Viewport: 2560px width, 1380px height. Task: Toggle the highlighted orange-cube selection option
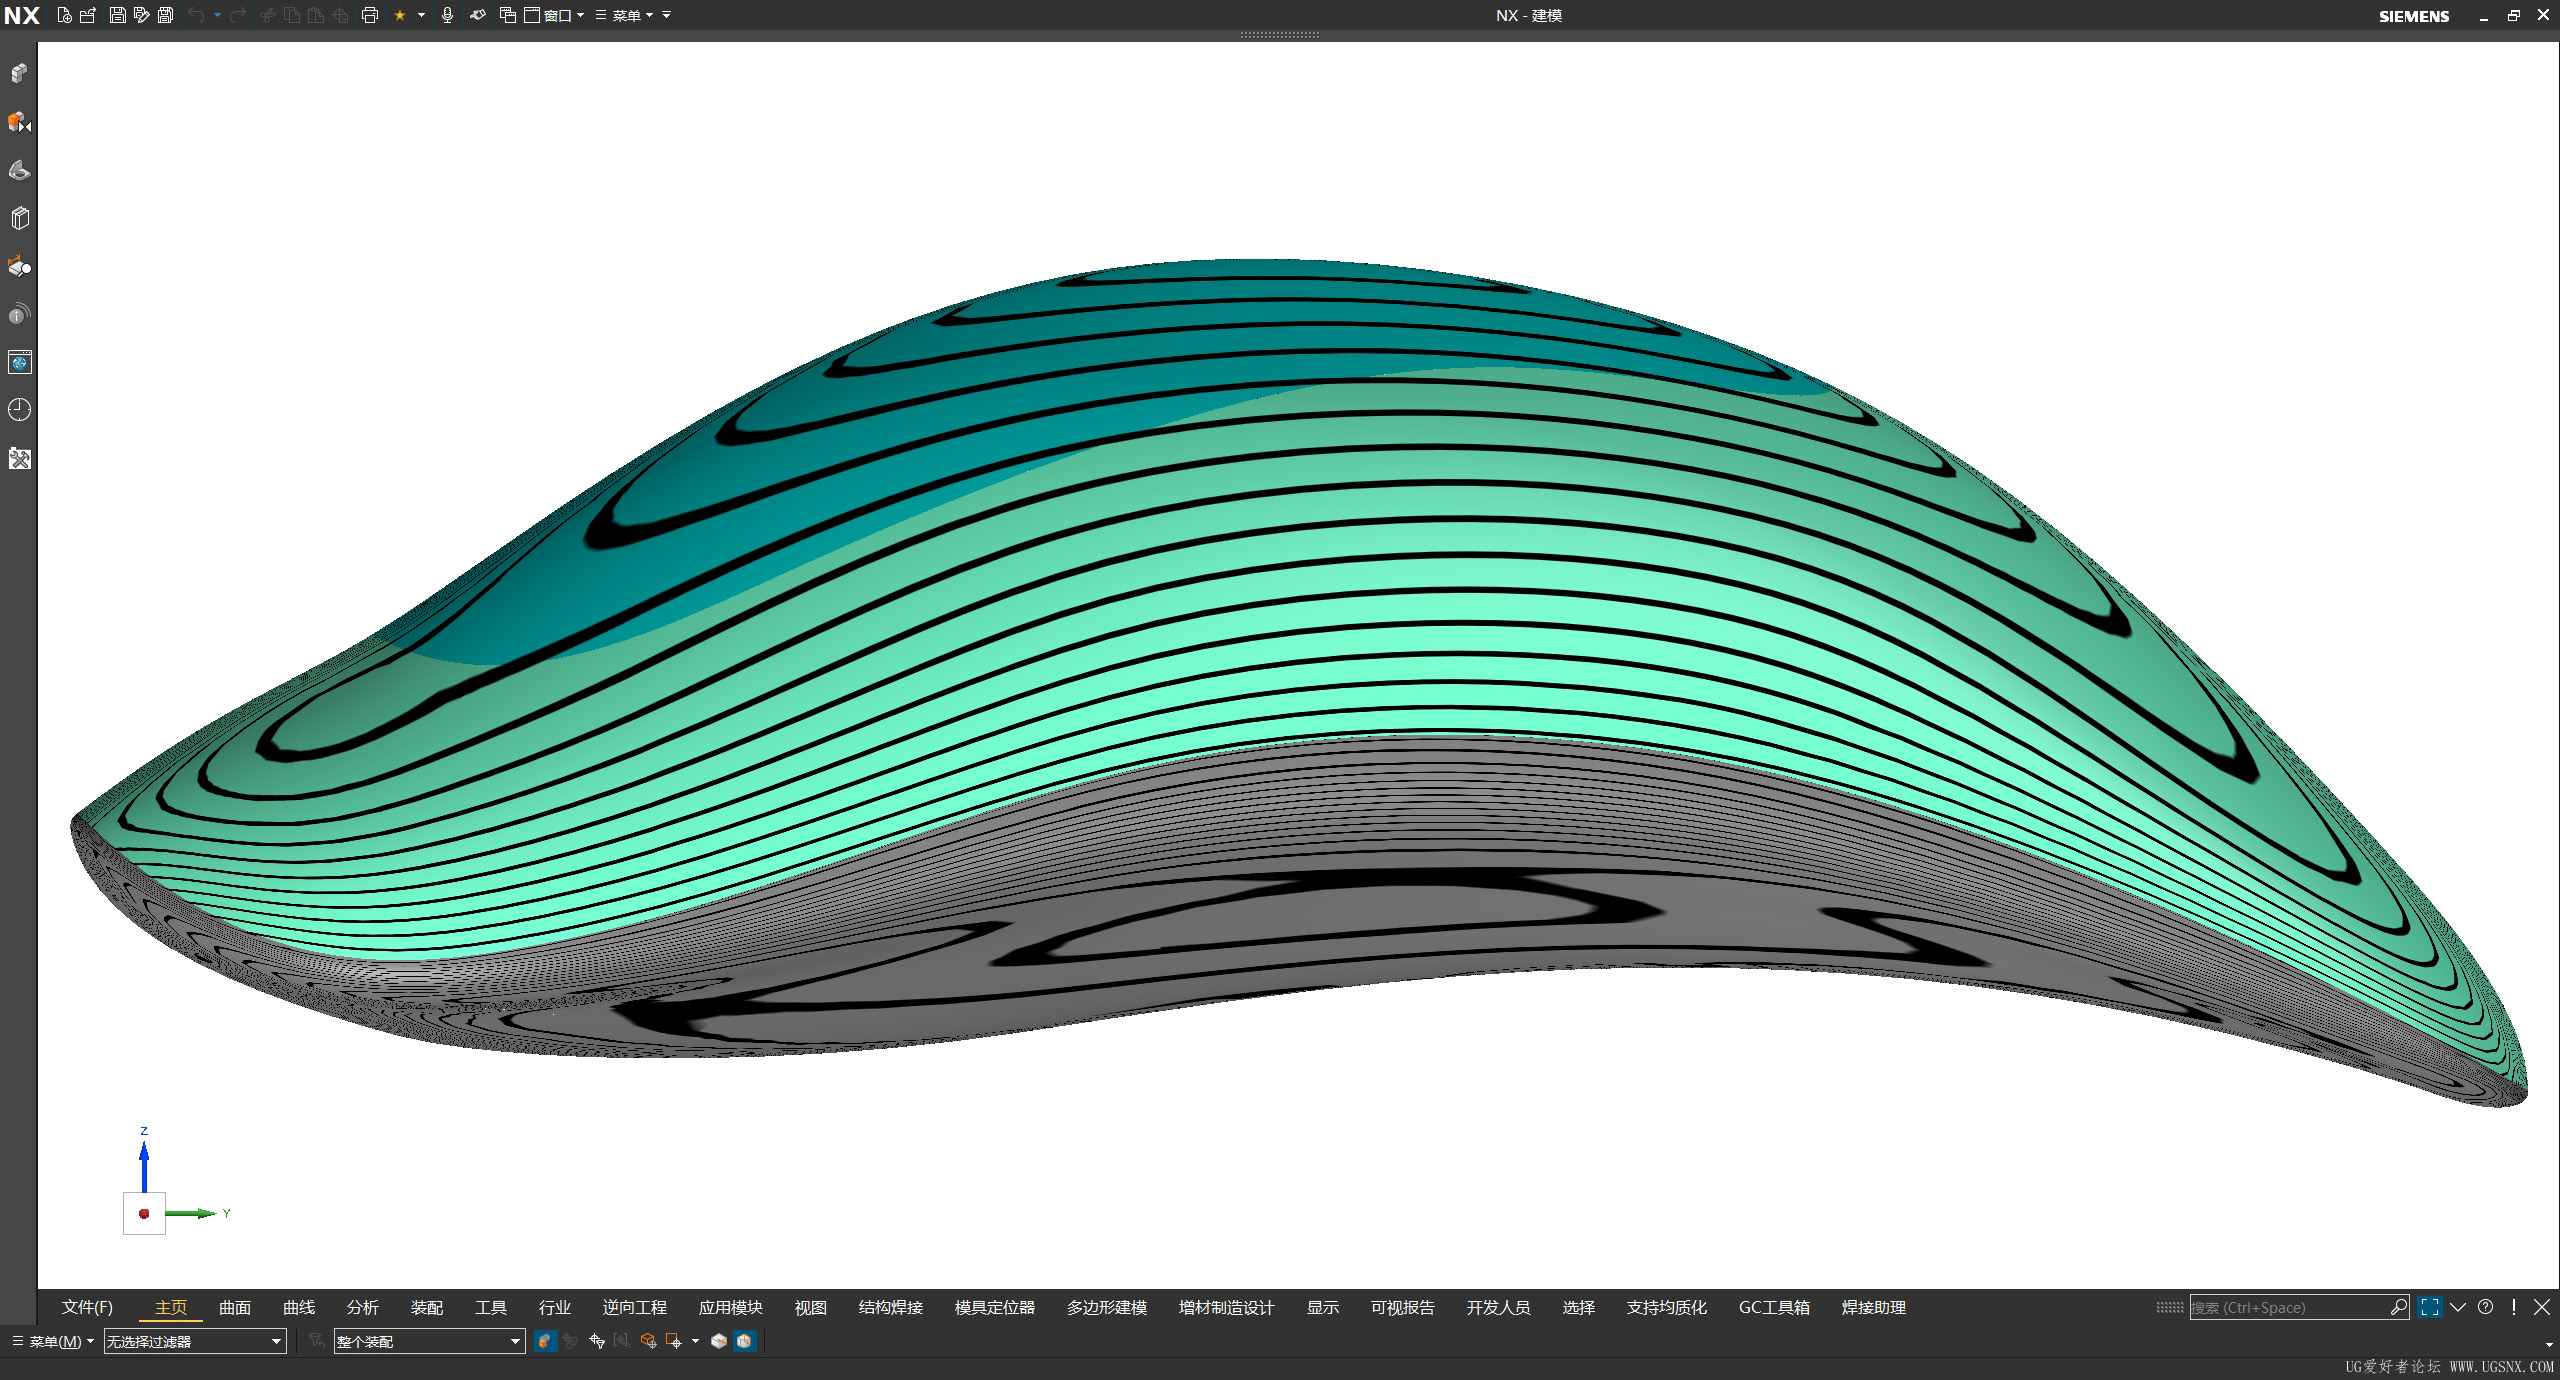pyautogui.click(x=545, y=1341)
